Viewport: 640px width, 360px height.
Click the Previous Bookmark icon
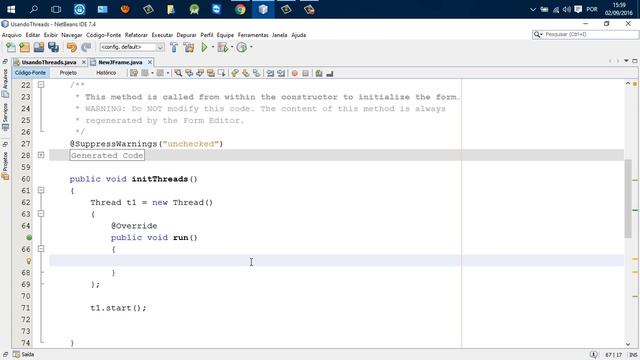pos(235,73)
